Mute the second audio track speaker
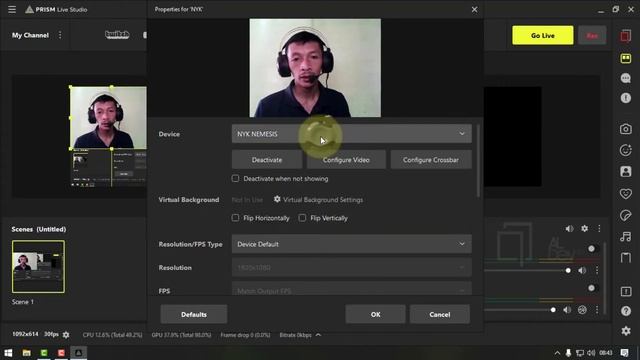This screenshot has height=360, width=640. point(567,310)
